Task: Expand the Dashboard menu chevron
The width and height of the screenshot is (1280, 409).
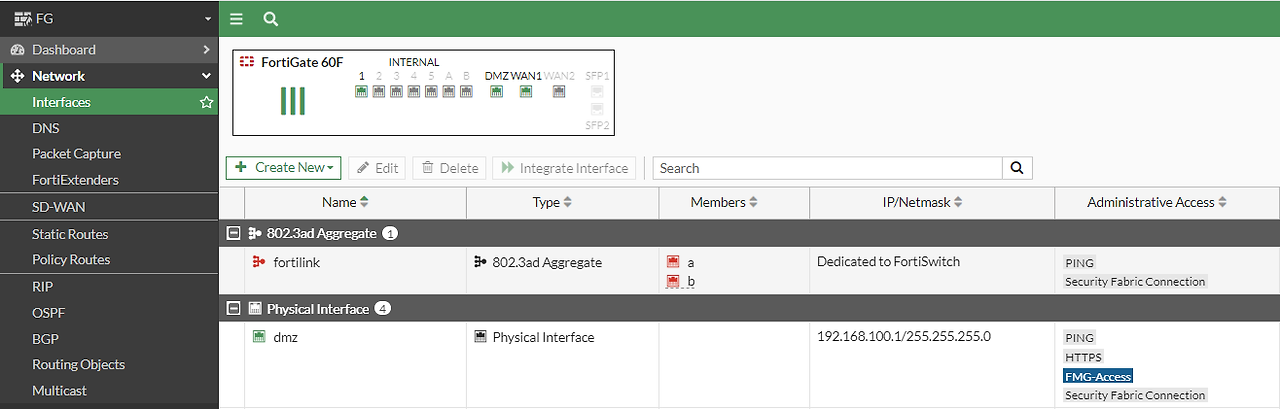Action: (x=206, y=49)
